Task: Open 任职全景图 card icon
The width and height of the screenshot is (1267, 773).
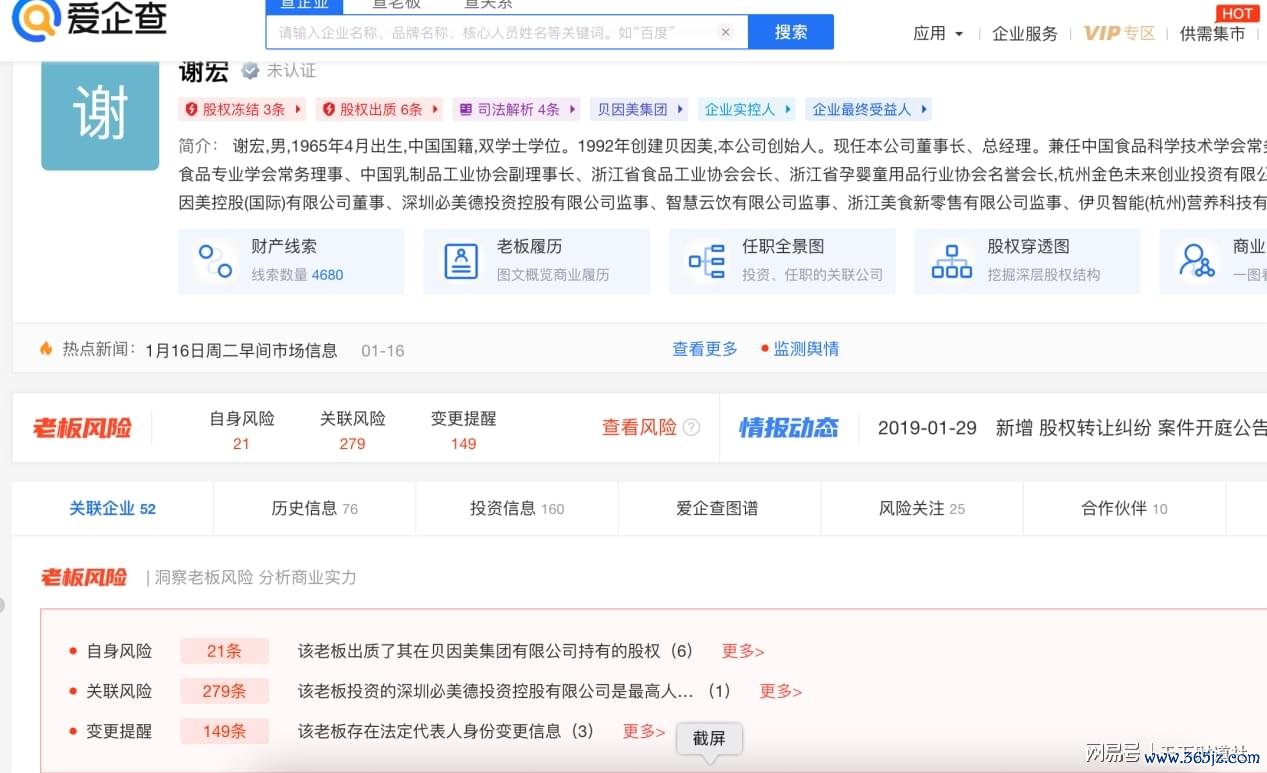Action: [x=706, y=261]
